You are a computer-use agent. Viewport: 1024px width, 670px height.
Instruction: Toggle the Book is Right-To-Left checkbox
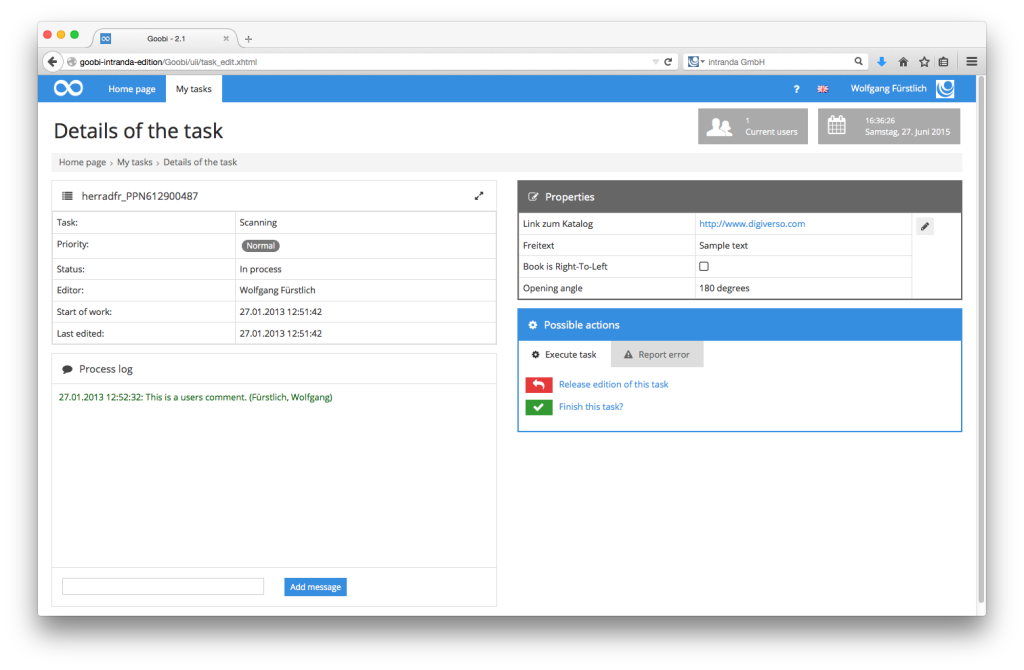click(704, 267)
